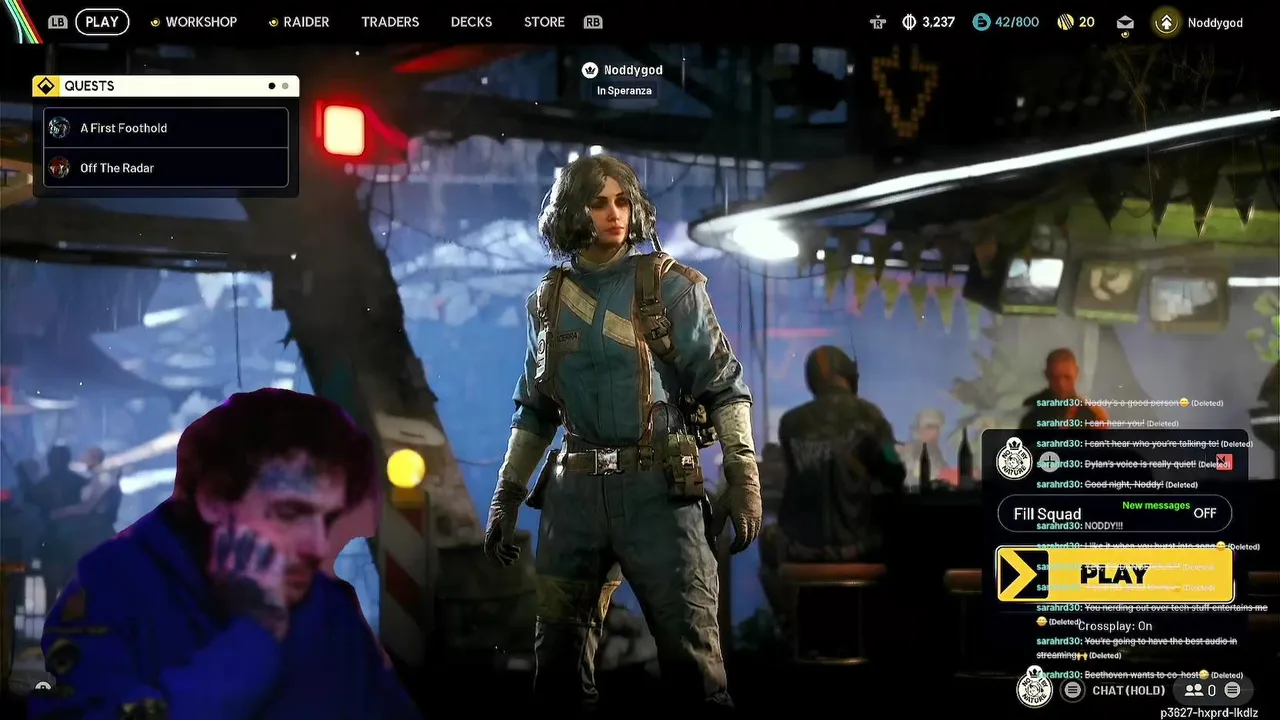Click the yellow QUESTS header icon
The height and width of the screenshot is (720, 1280).
(x=46, y=86)
